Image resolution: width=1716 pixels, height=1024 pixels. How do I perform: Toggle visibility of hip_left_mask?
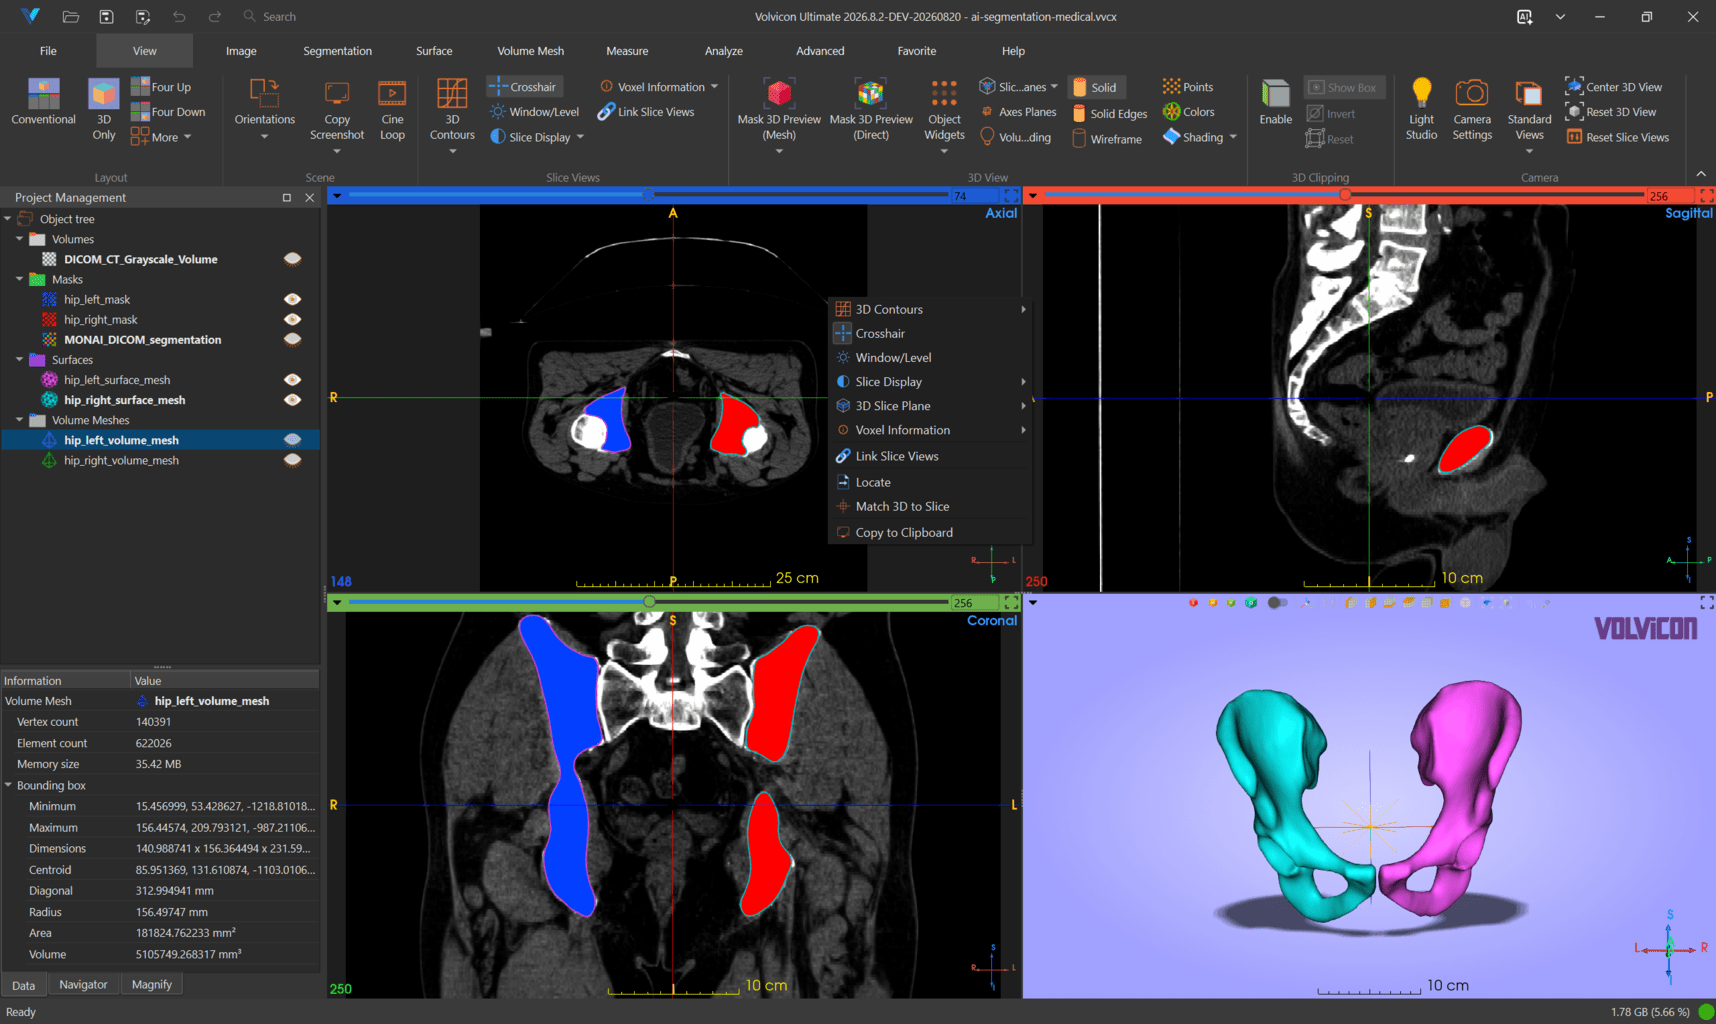292,299
